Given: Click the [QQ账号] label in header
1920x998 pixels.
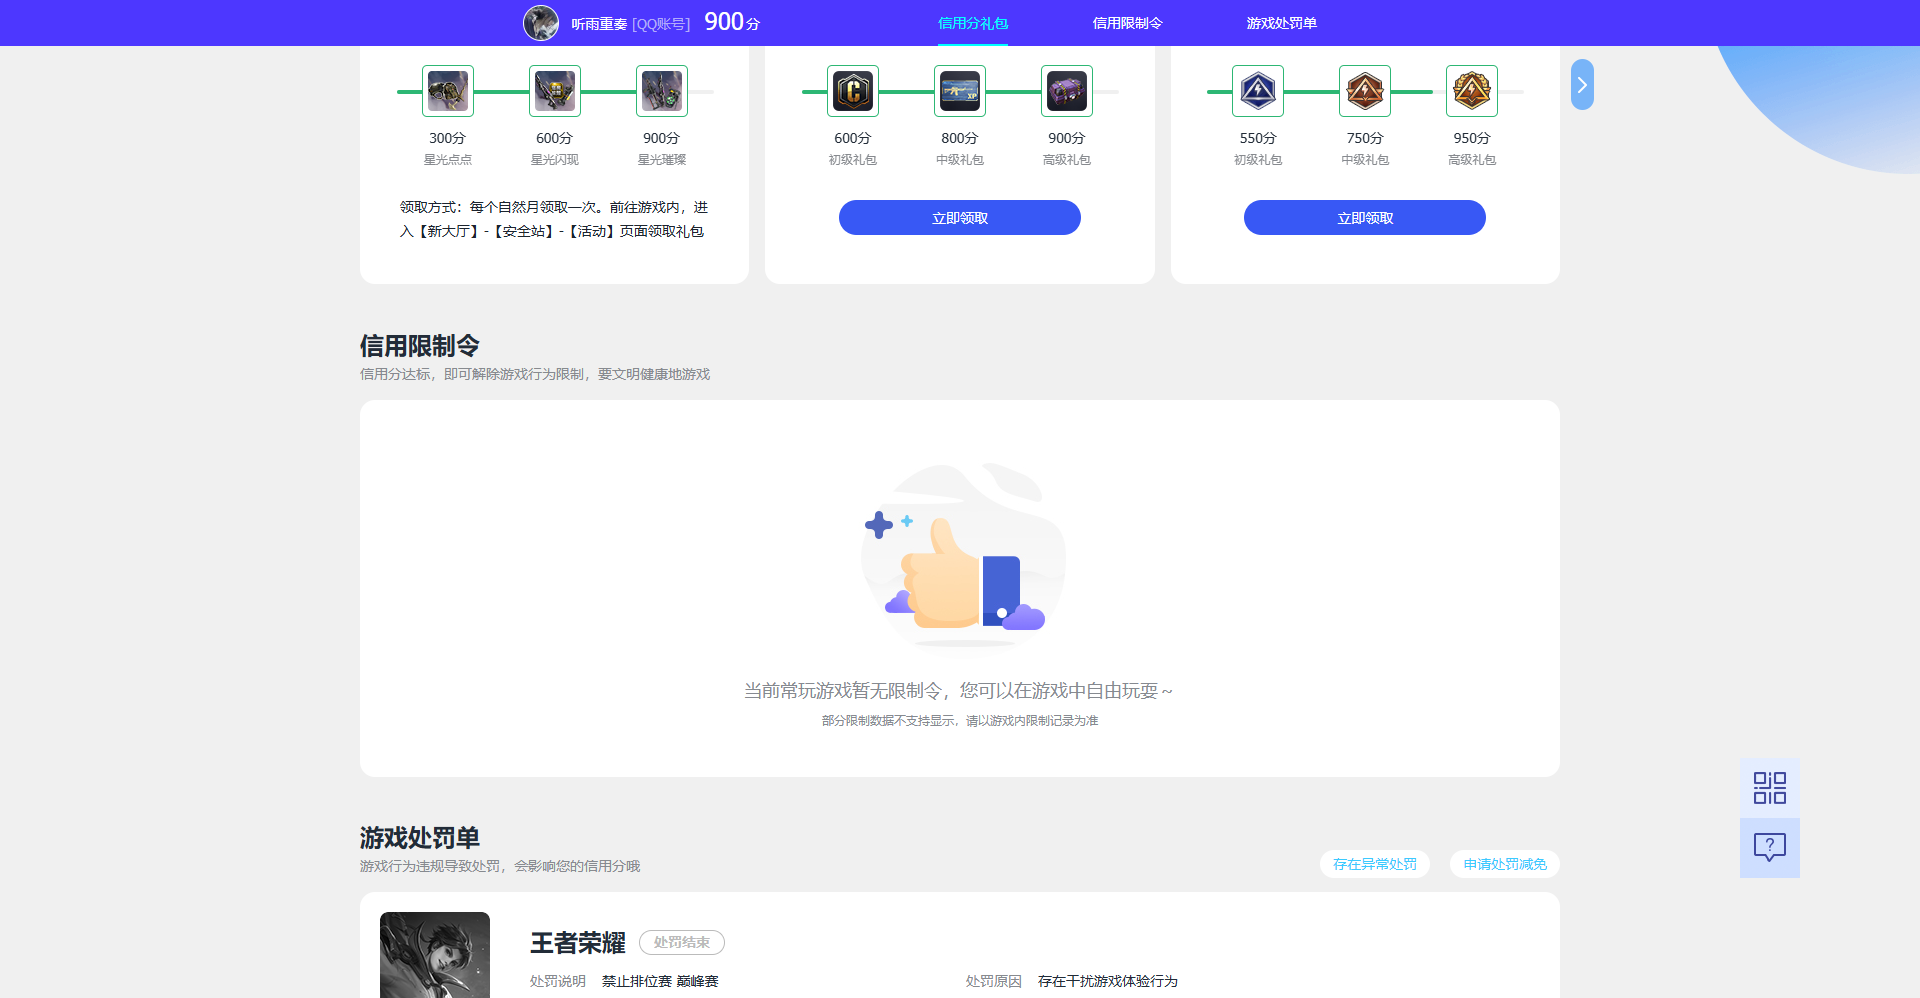Looking at the screenshot, I should tap(661, 24).
